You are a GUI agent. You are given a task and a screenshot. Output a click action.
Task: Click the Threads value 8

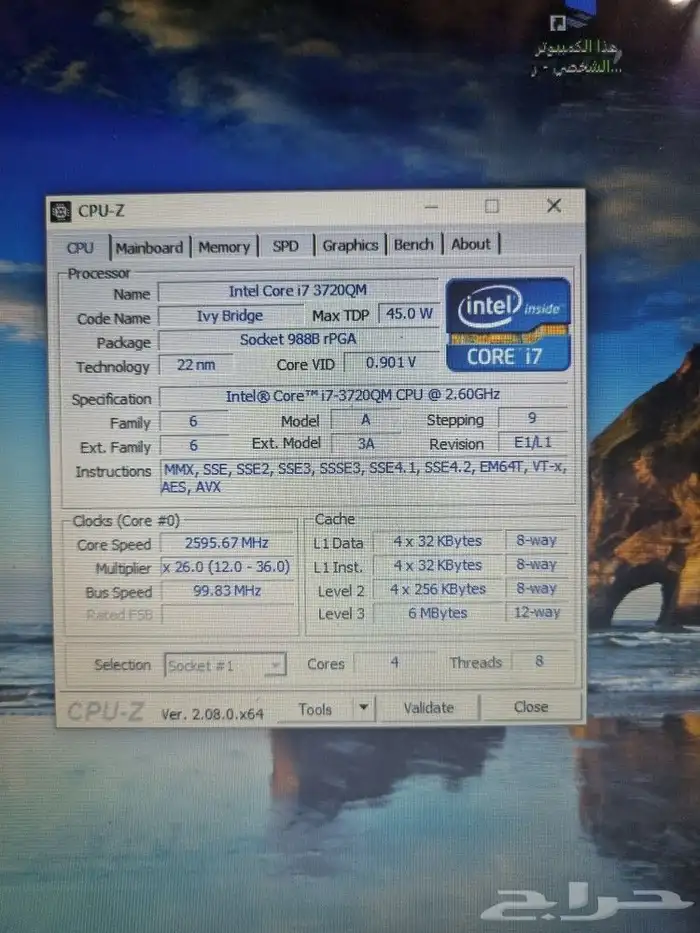[539, 661]
